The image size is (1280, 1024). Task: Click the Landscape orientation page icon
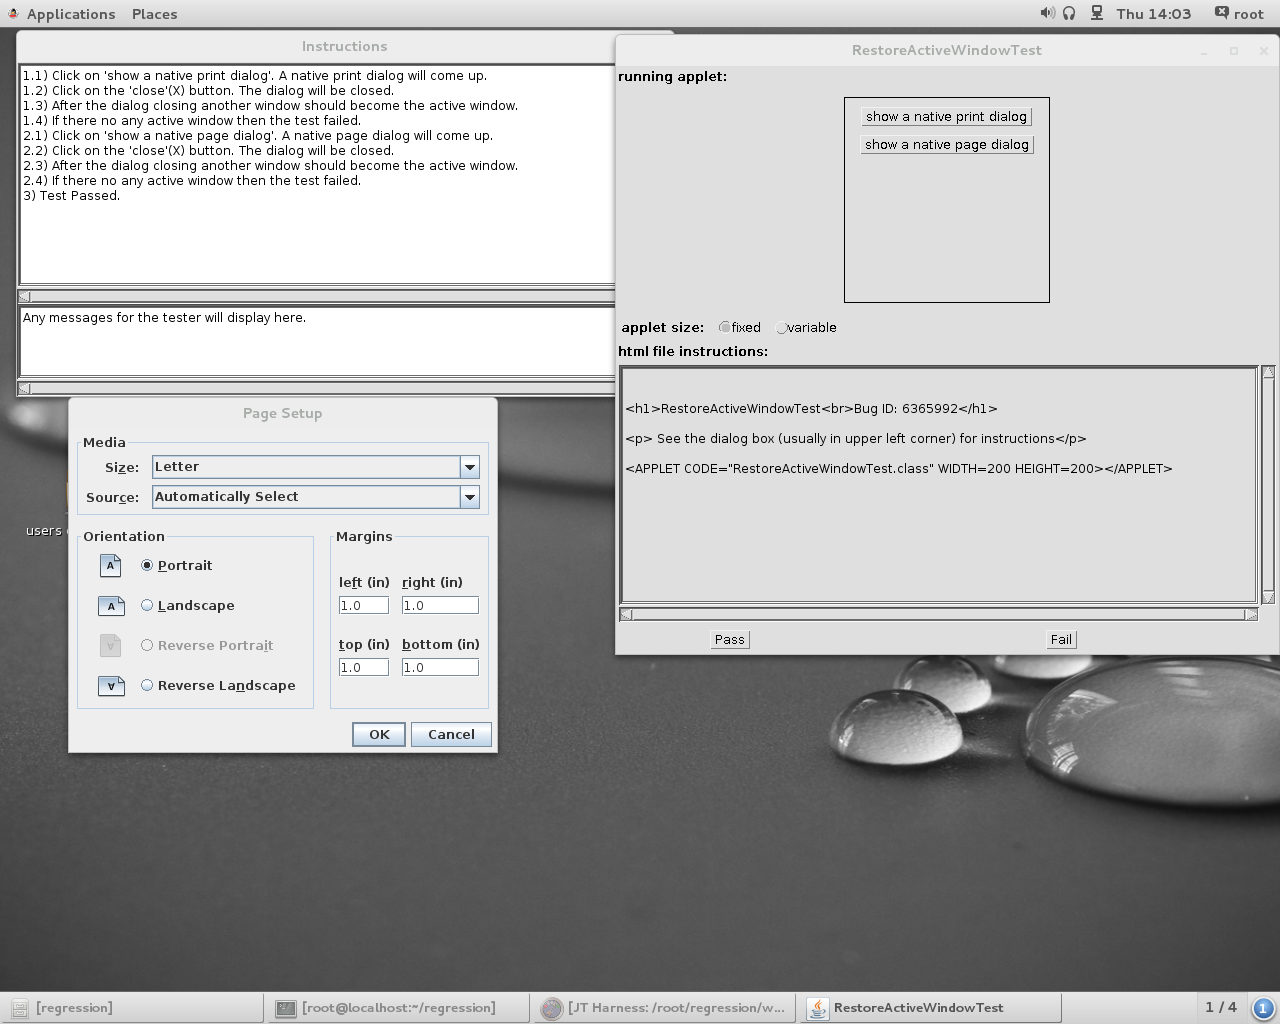(111, 606)
